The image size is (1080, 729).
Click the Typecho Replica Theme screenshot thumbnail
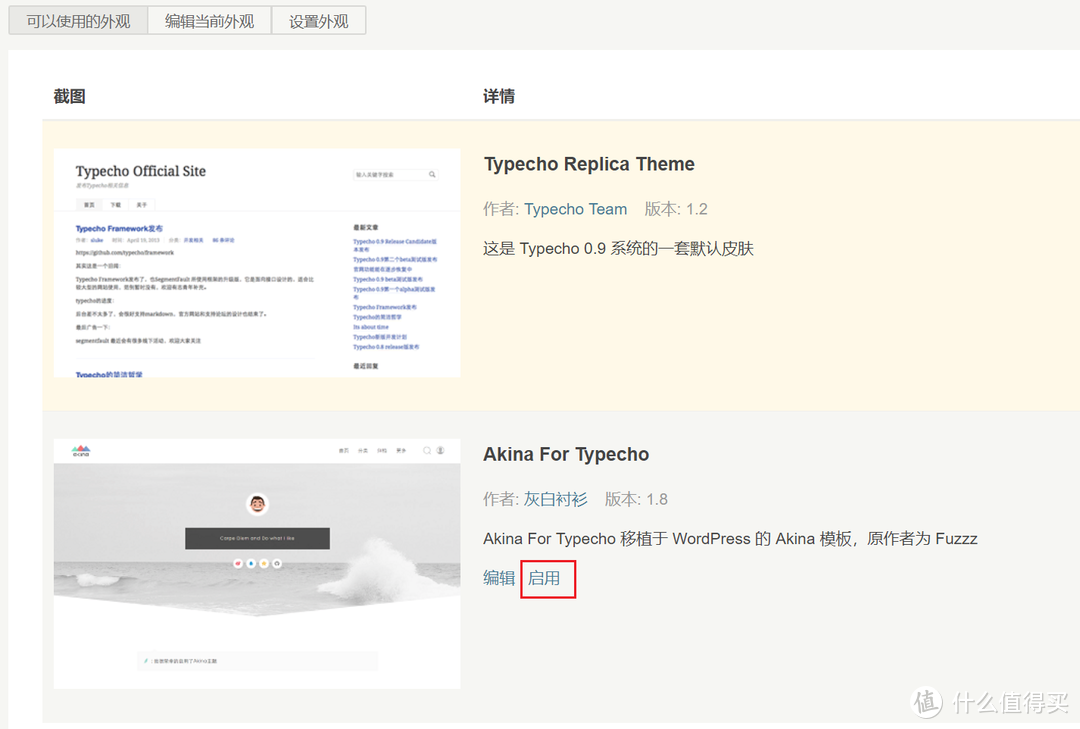[x=257, y=263]
